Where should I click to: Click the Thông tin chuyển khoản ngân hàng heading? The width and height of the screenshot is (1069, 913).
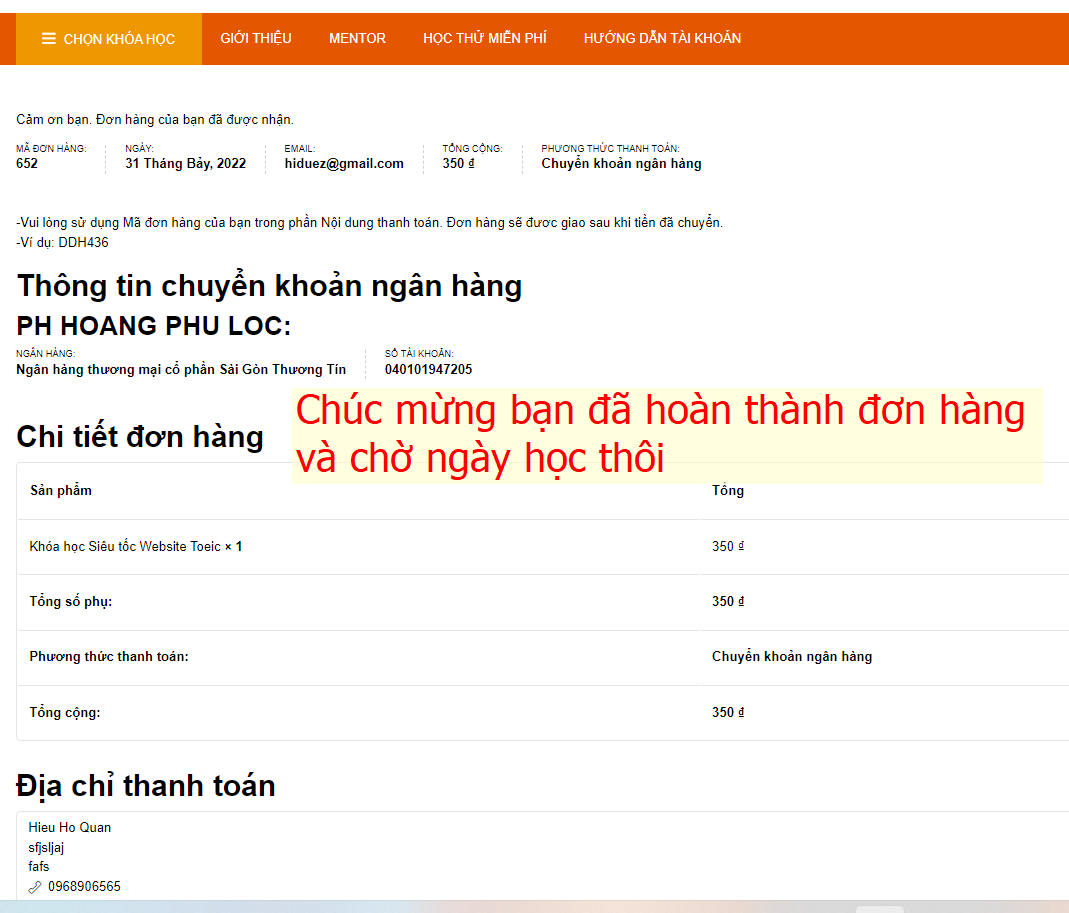(269, 286)
